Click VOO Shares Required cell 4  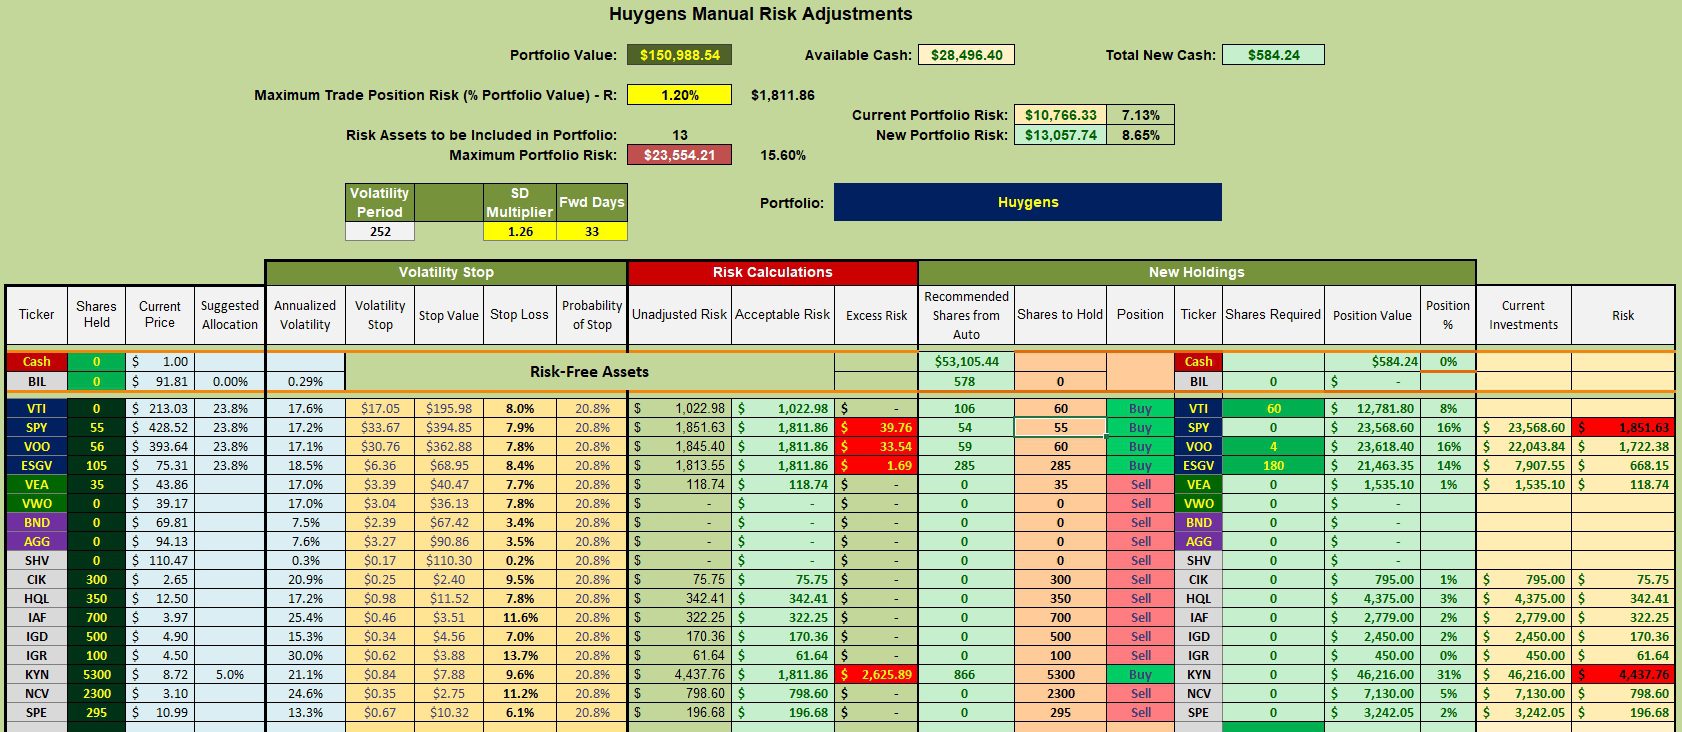click(x=1273, y=446)
